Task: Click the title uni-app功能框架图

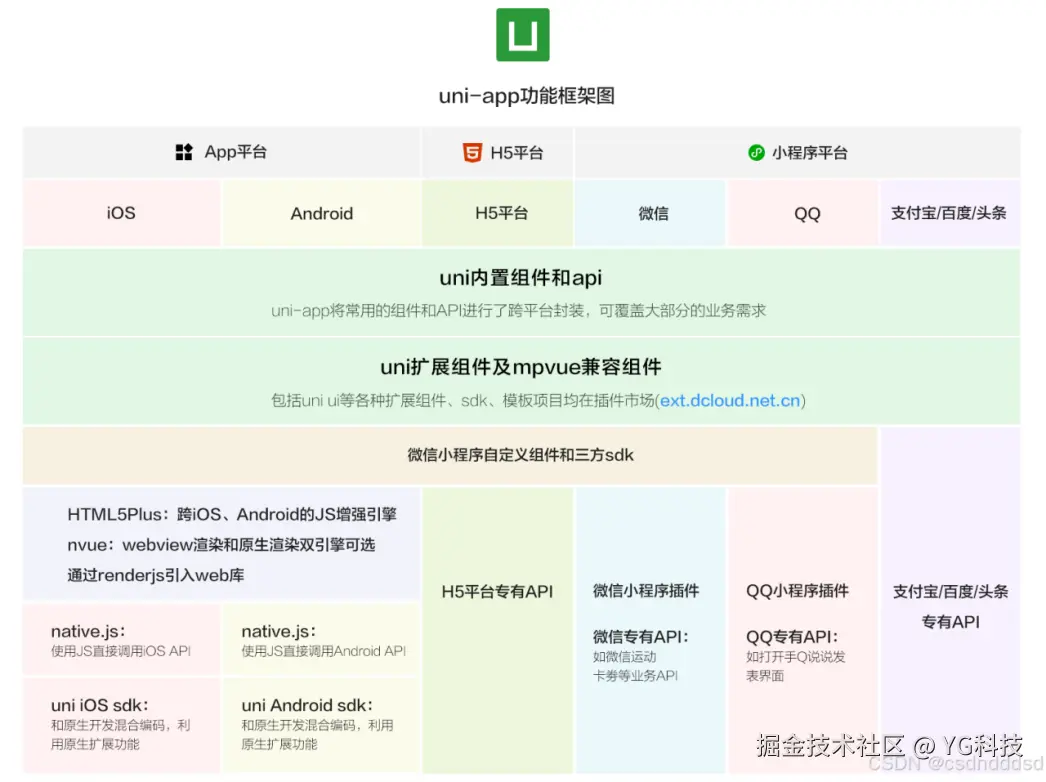Action: (526, 96)
